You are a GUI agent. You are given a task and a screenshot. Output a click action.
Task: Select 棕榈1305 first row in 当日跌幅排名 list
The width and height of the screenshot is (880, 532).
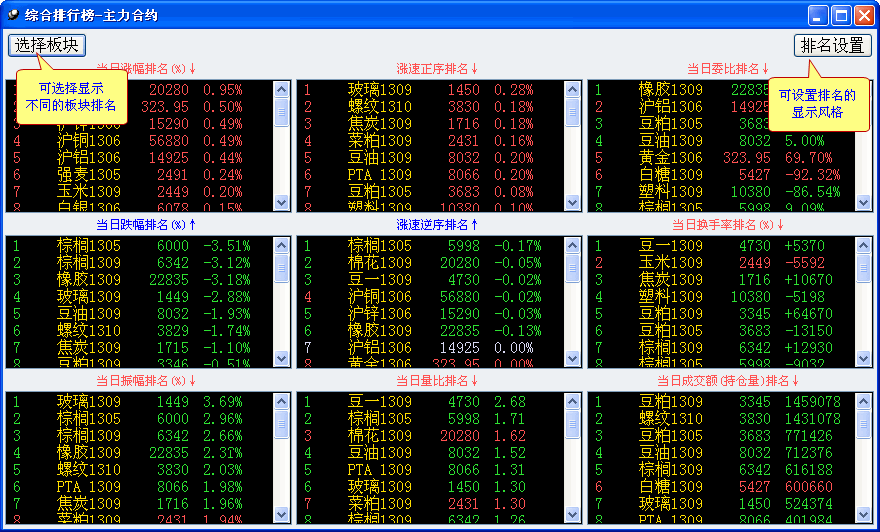(140, 246)
